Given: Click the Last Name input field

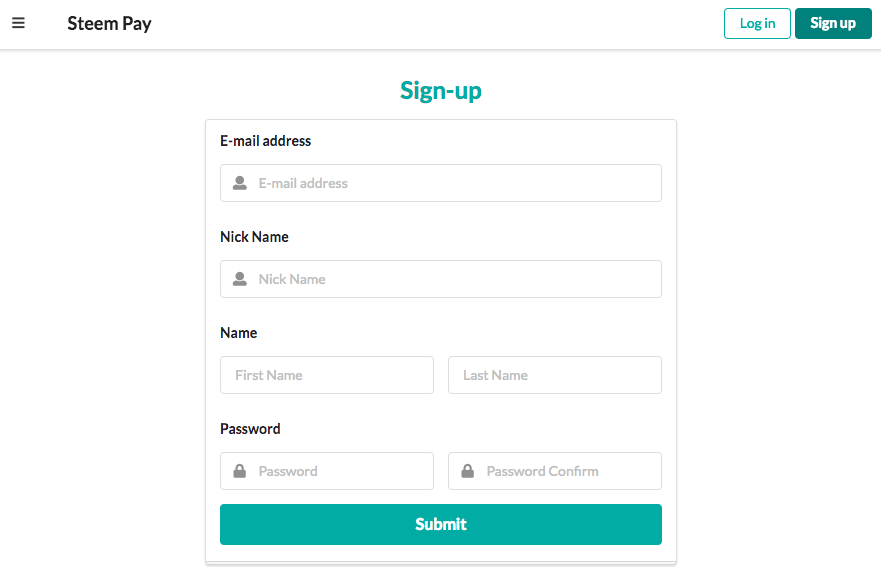Looking at the screenshot, I should click(555, 375).
